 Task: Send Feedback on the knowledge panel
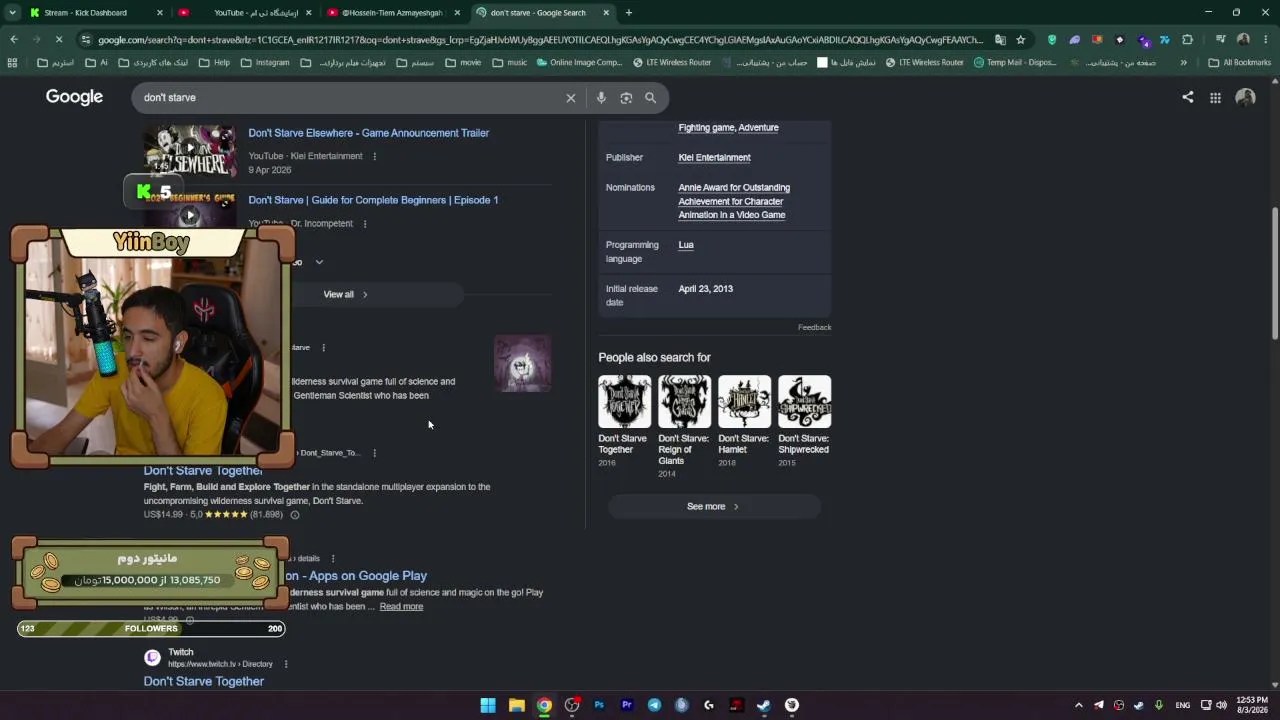(815, 328)
